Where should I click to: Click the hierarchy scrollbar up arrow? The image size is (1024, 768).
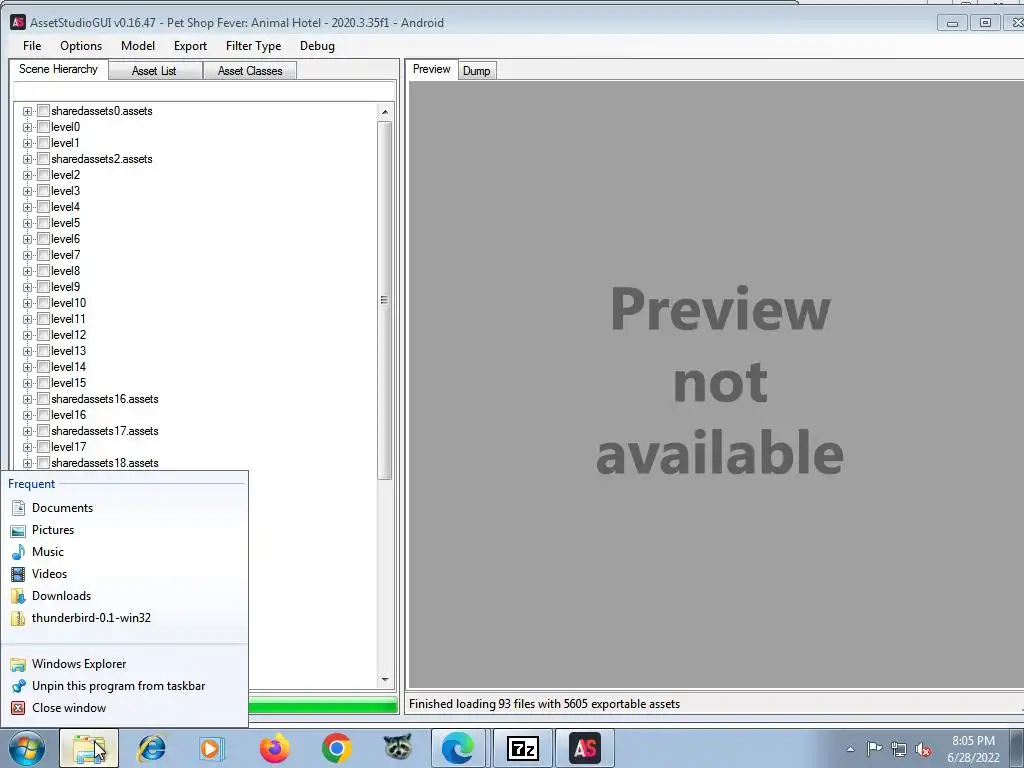click(x=385, y=112)
